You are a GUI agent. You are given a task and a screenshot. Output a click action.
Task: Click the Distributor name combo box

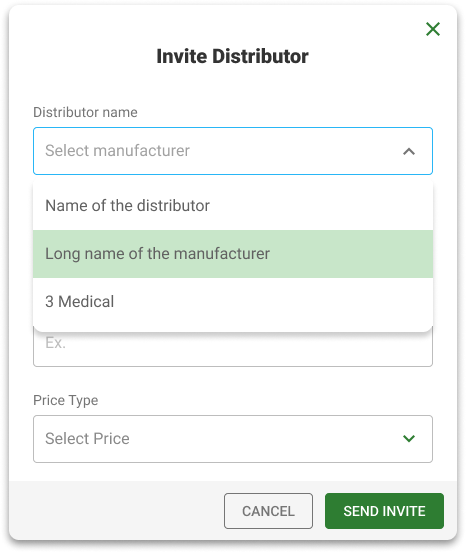(x=233, y=151)
